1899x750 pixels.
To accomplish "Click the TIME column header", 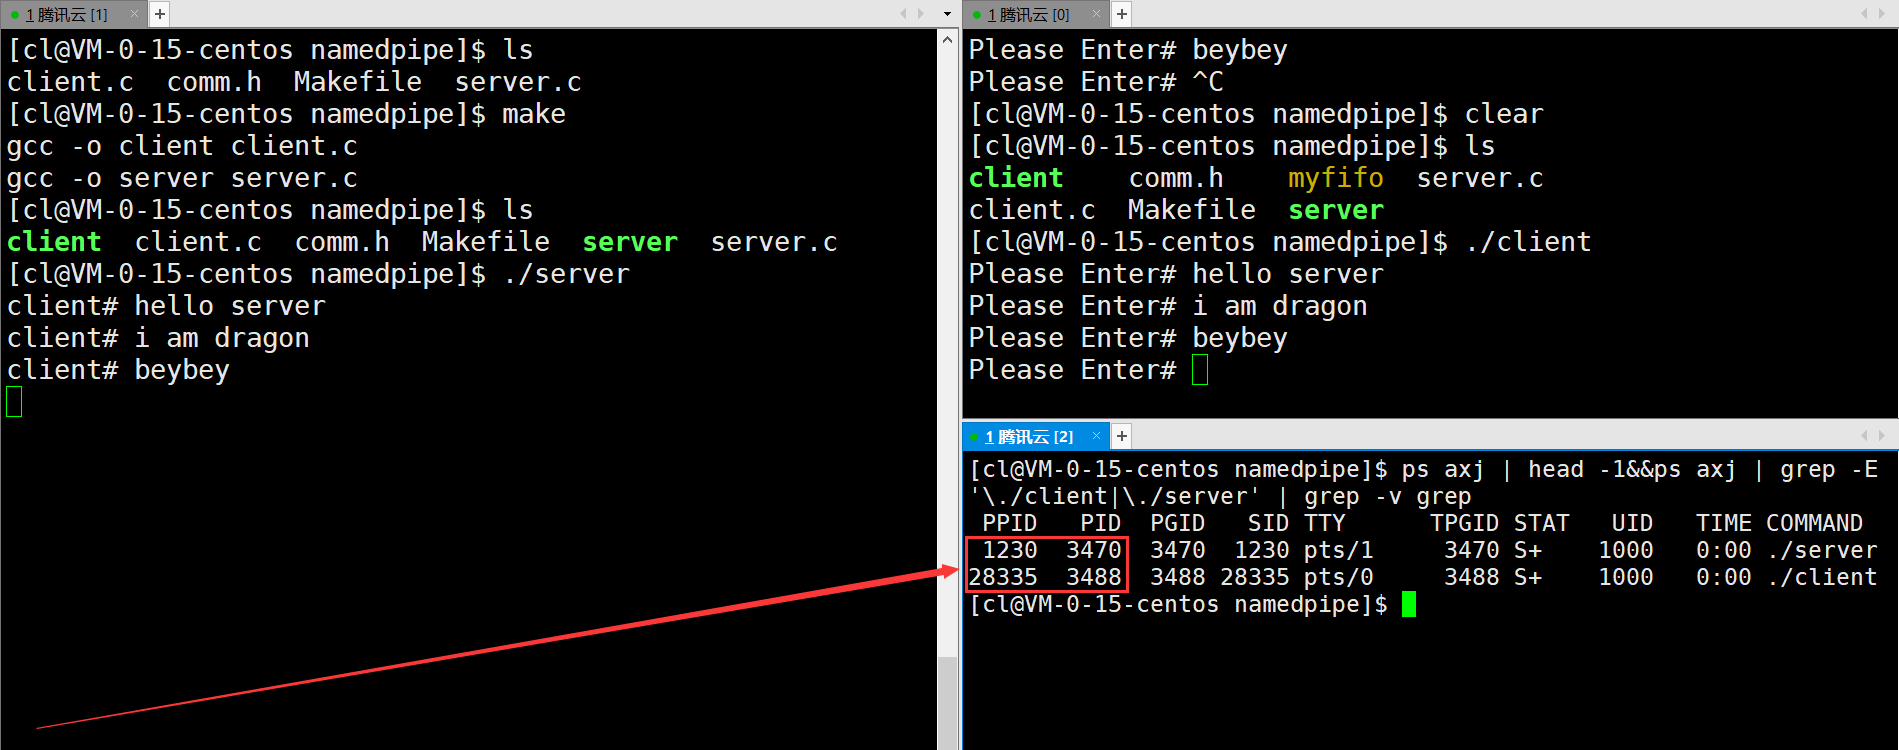I will click(1724, 523).
